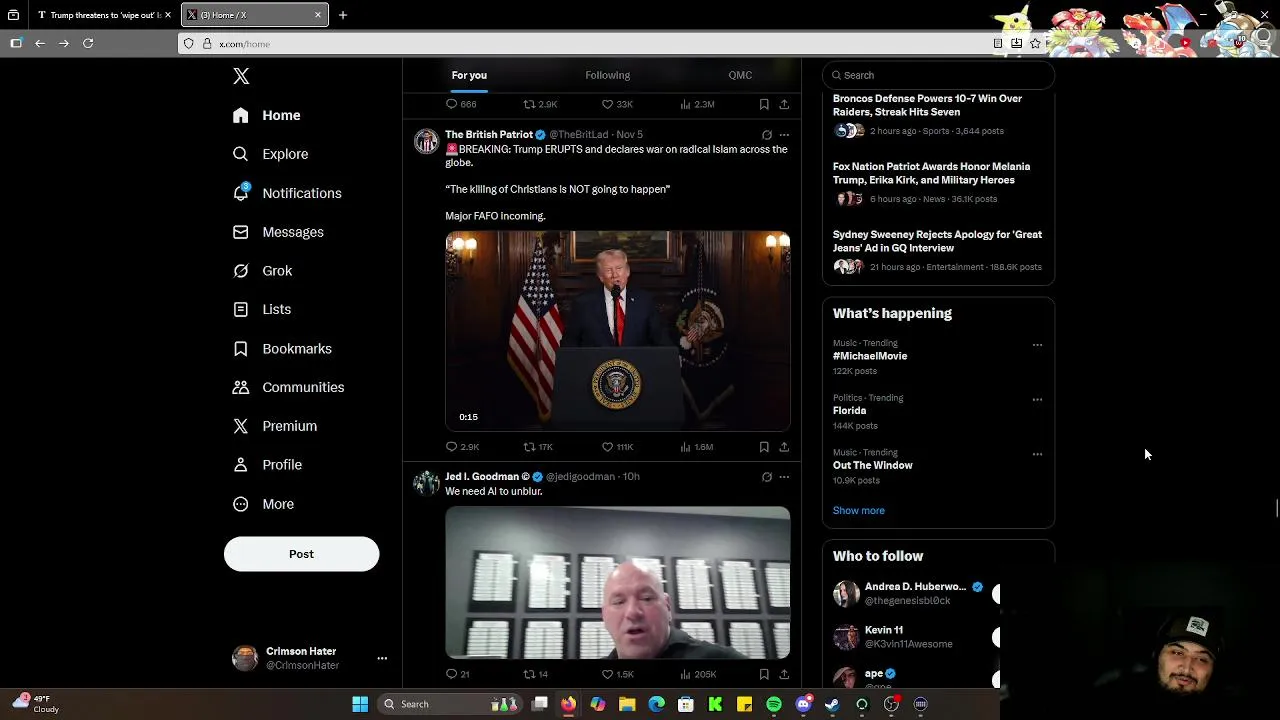Bookmark Jed I. Goodman post
This screenshot has height=720, width=1280.
point(764,674)
